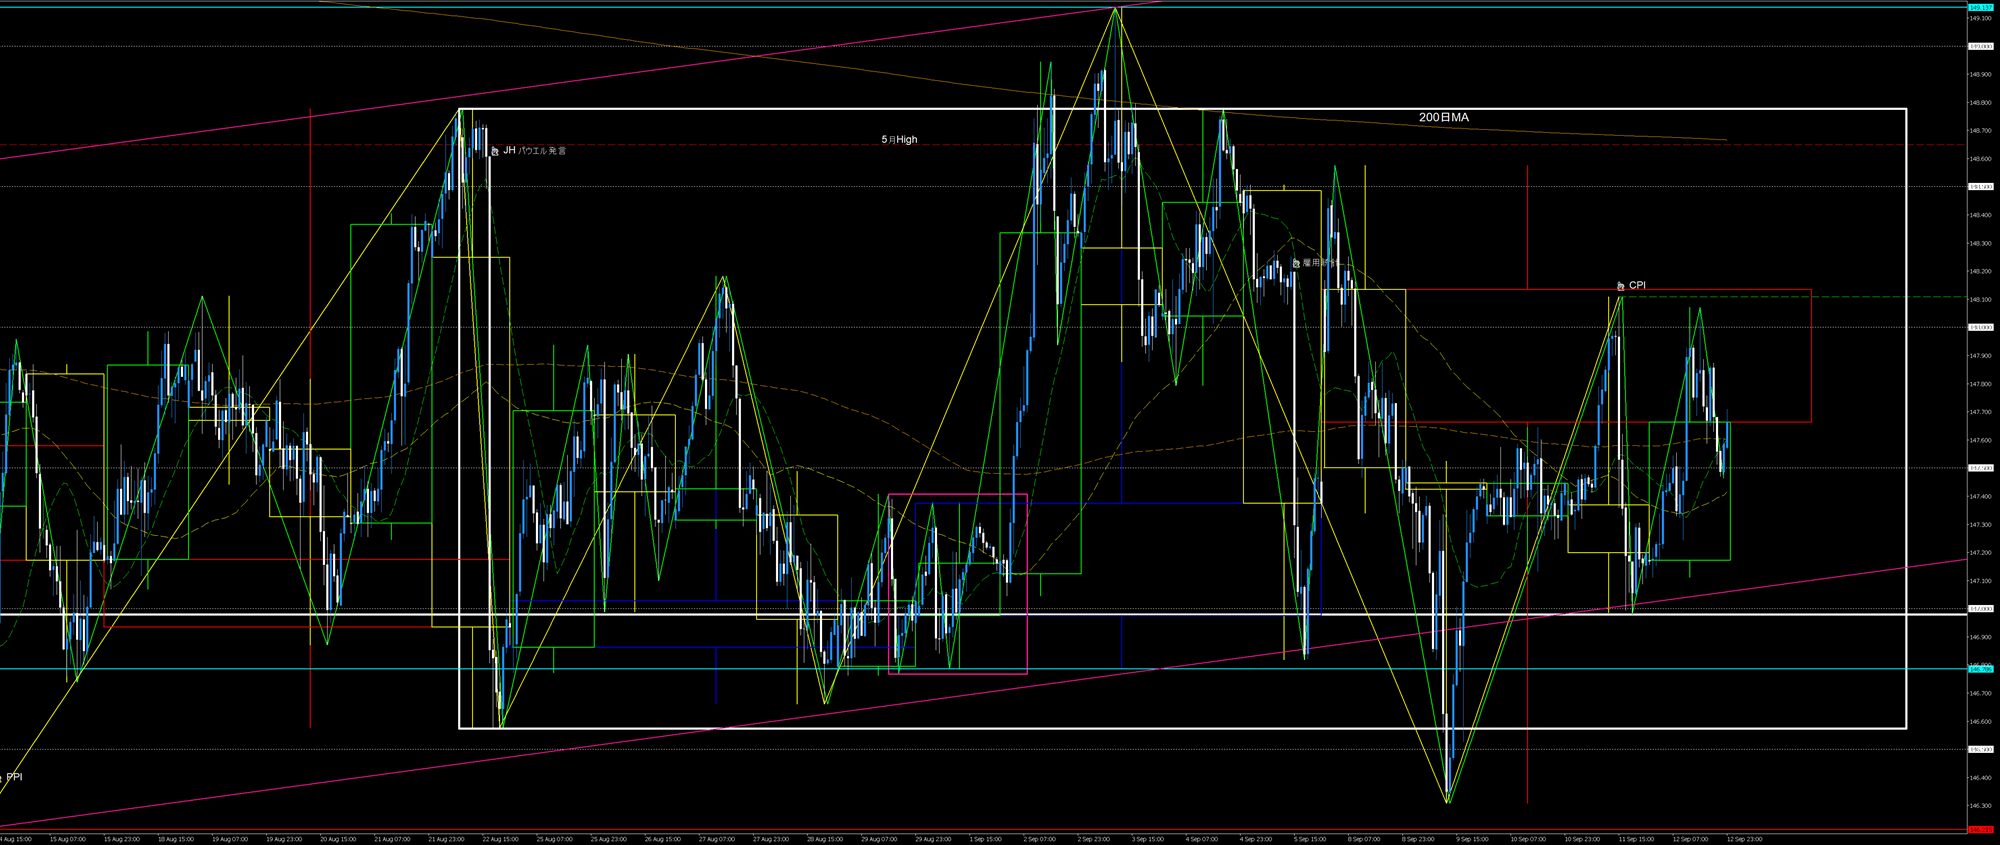
Task: Click the 2 Sep 07:00 time label
Action: pos(1039,839)
